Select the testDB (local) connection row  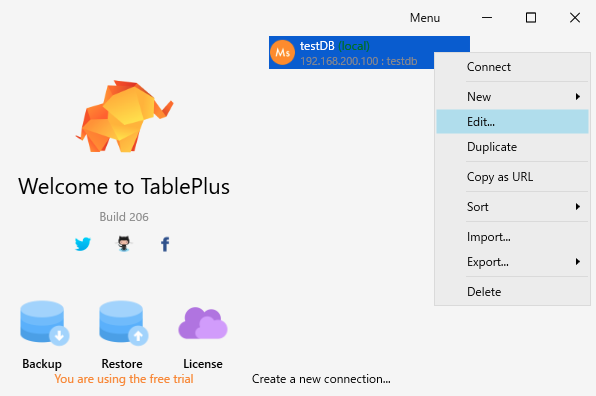click(369, 52)
